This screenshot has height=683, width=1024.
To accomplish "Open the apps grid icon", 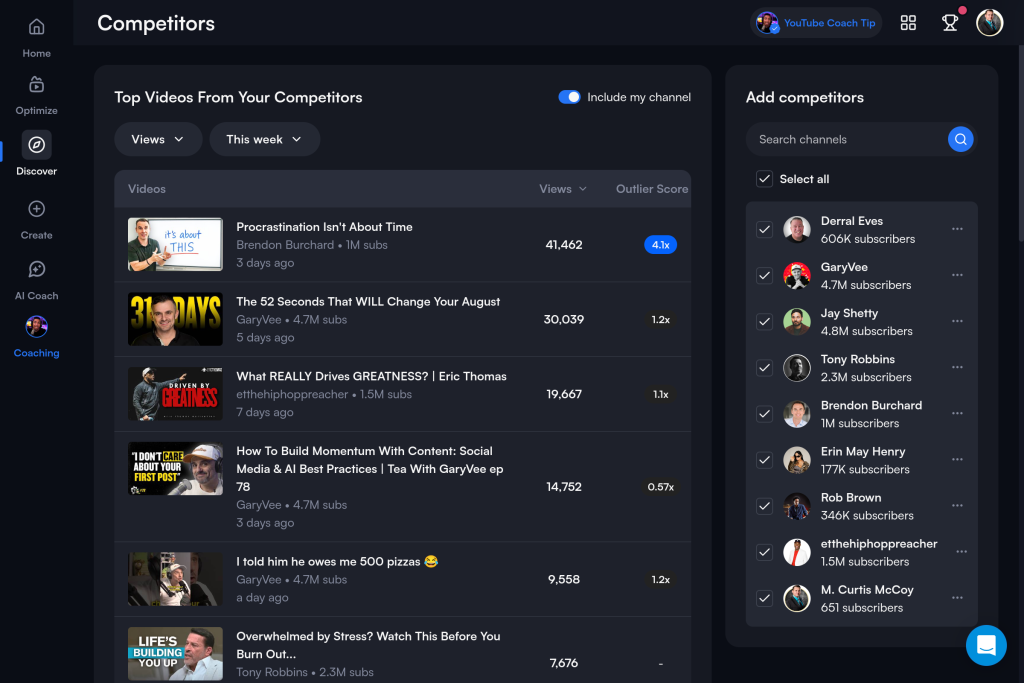I will (x=908, y=23).
